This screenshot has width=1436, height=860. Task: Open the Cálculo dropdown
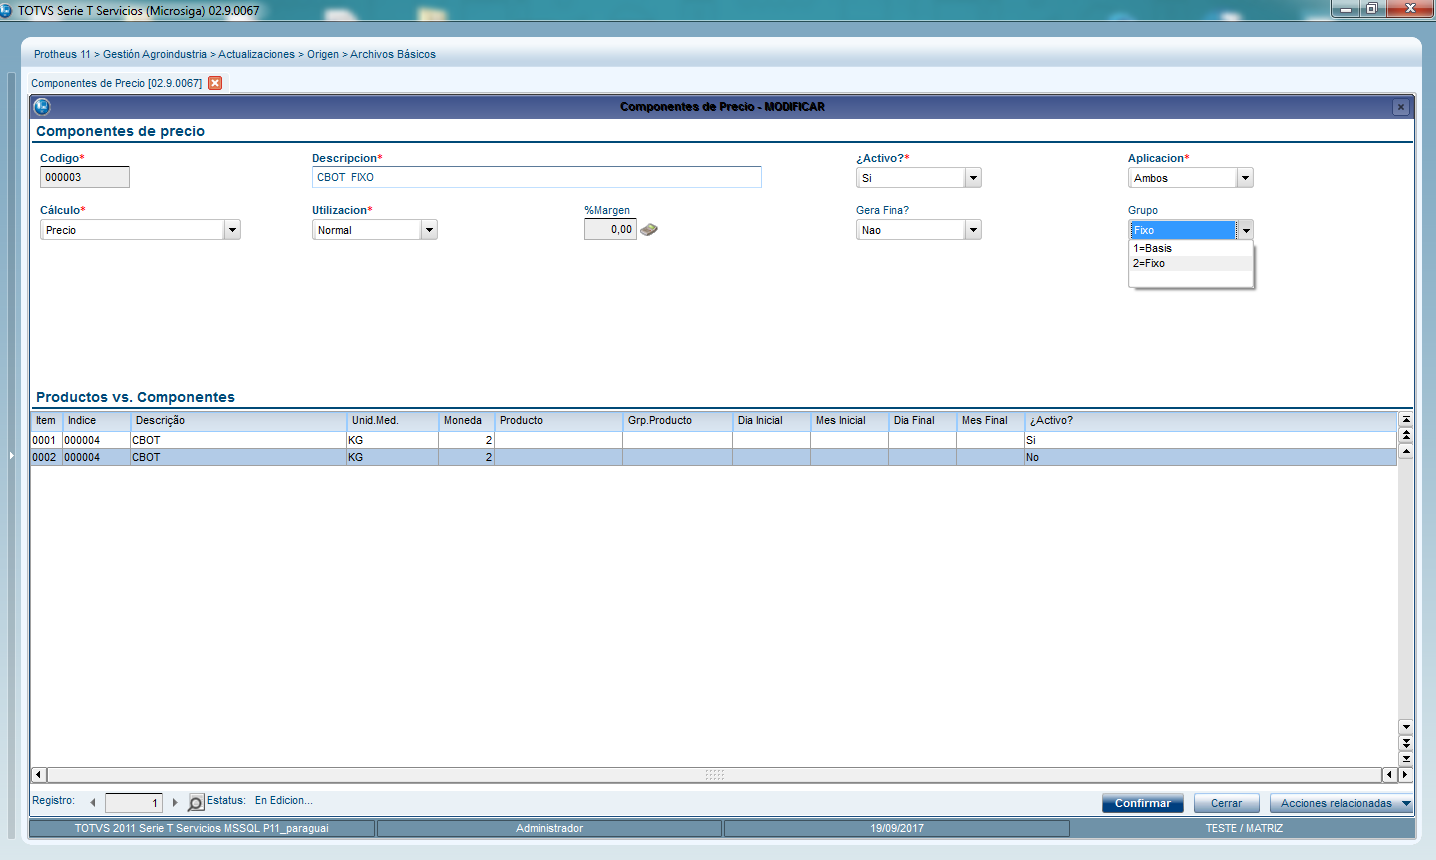coord(232,230)
